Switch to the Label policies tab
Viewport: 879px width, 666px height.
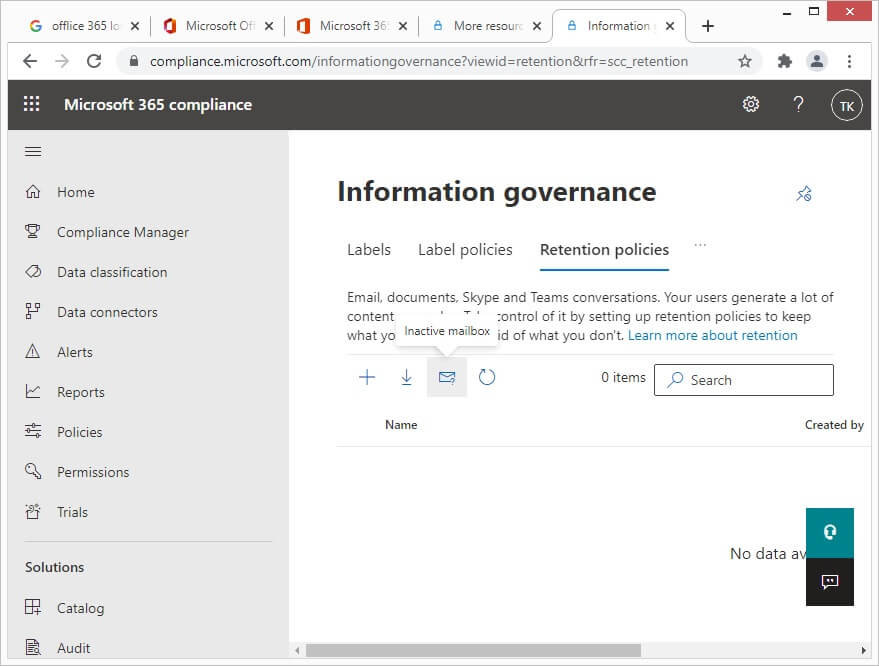point(465,249)
